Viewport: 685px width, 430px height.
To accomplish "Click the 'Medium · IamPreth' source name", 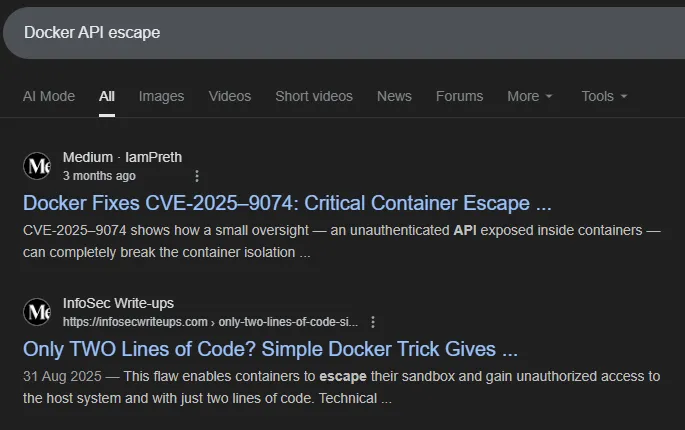I will pos(122,157).
